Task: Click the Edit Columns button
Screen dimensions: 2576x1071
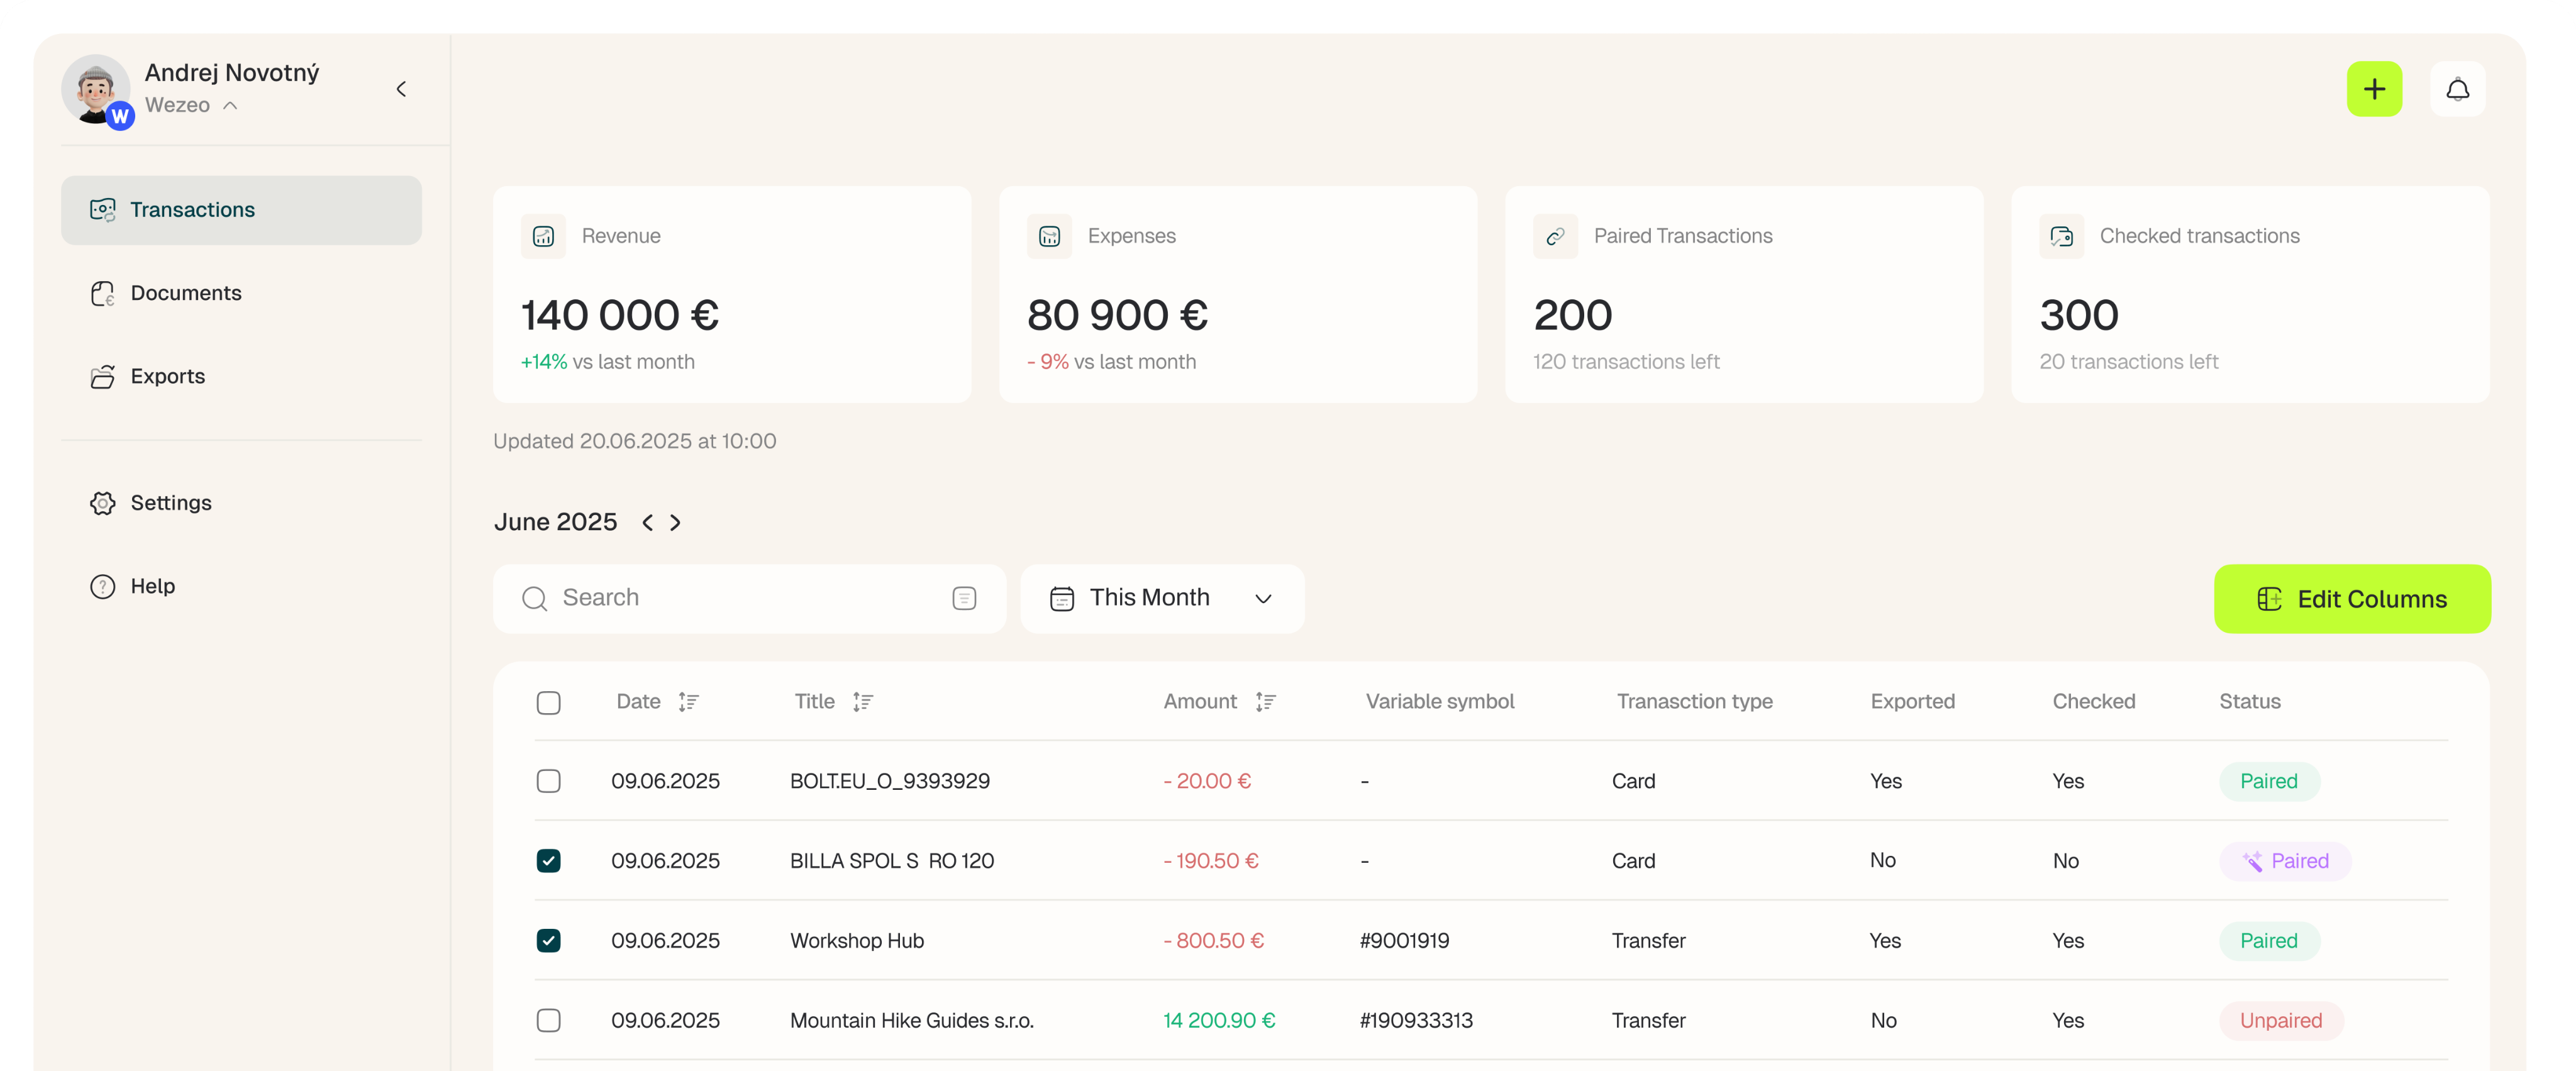Action: [2351, 598]
